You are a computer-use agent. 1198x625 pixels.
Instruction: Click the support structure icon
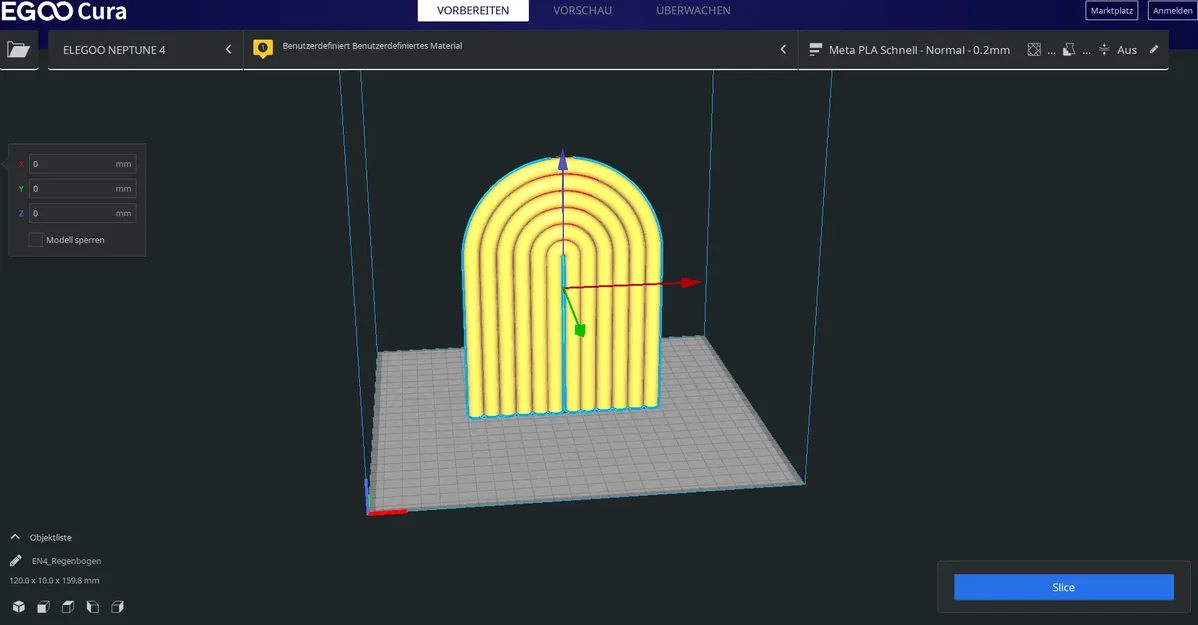coord(1069,50)
